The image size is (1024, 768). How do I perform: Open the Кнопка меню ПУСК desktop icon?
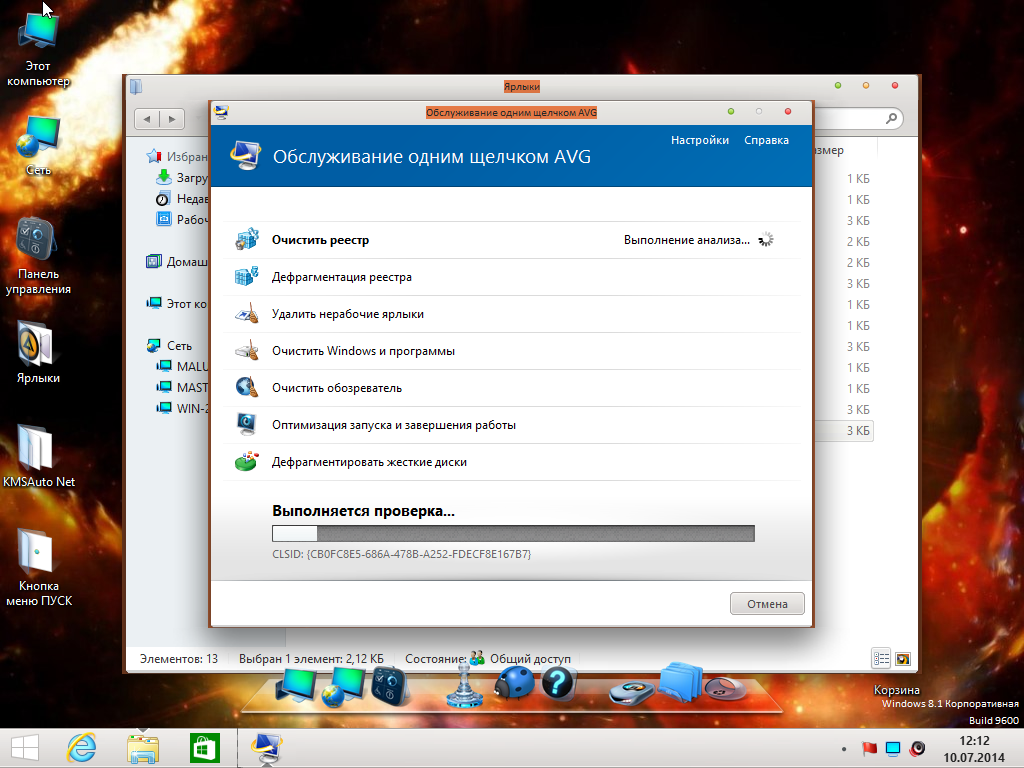click(x=38, y=568)
